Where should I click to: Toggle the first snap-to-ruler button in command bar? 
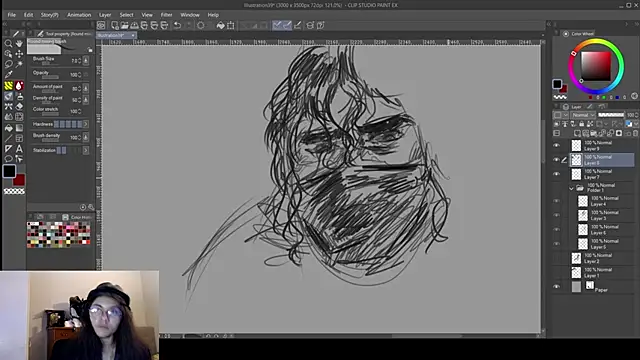[x=277, y=25]
